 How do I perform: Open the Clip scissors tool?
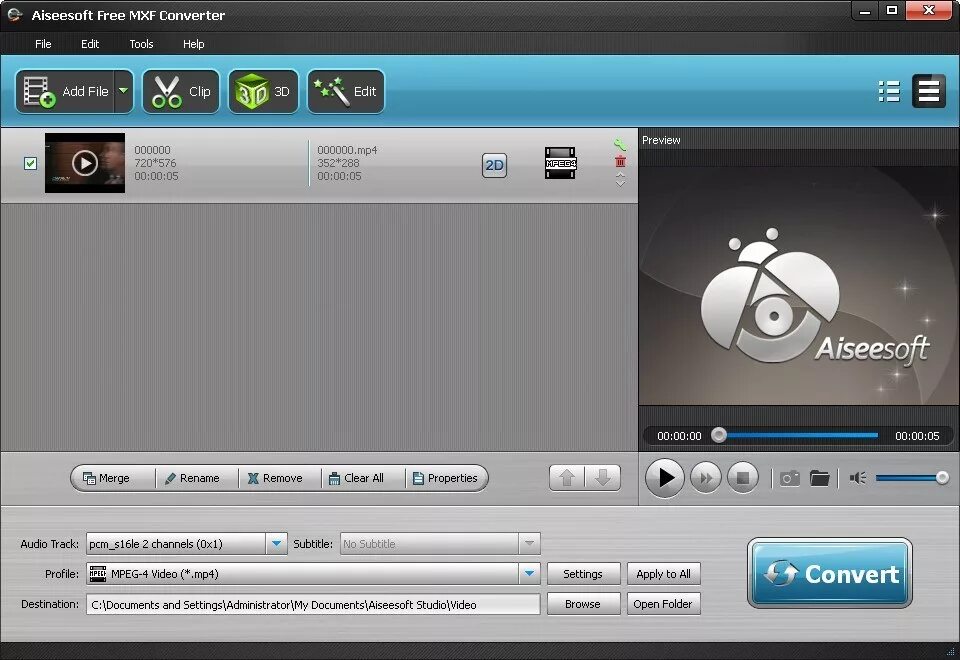[181, 92]
